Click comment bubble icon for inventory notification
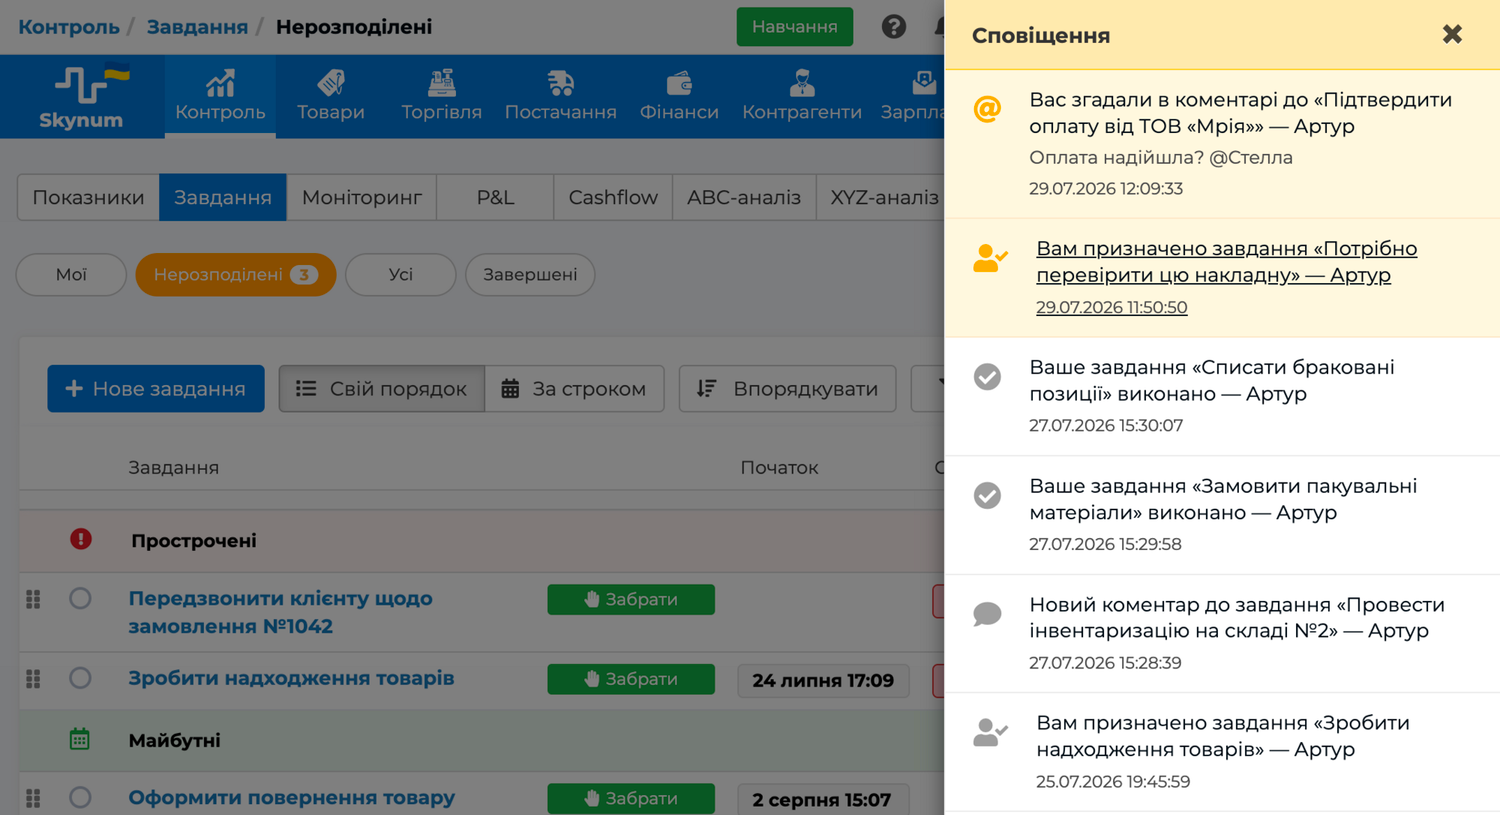1500x815 pixels. [x=987, y=614]
